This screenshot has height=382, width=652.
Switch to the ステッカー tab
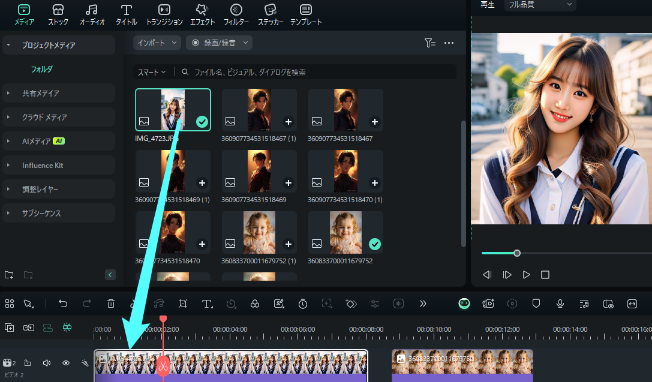coord(270,15)
